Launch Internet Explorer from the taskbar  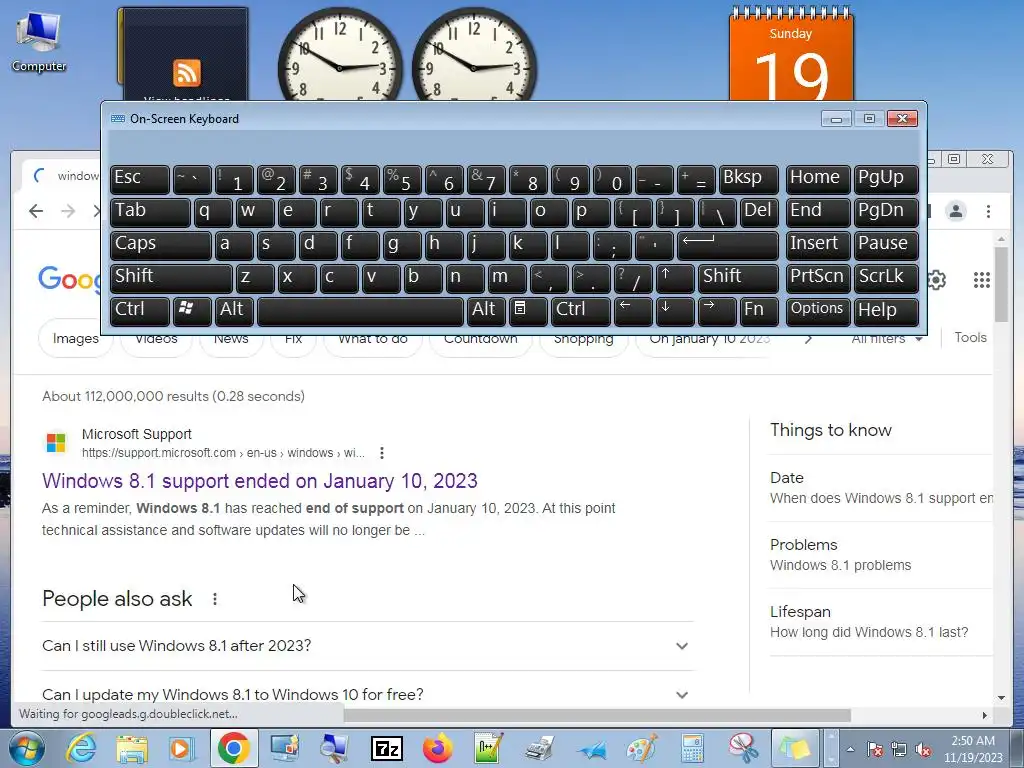[x=81, y=748]
